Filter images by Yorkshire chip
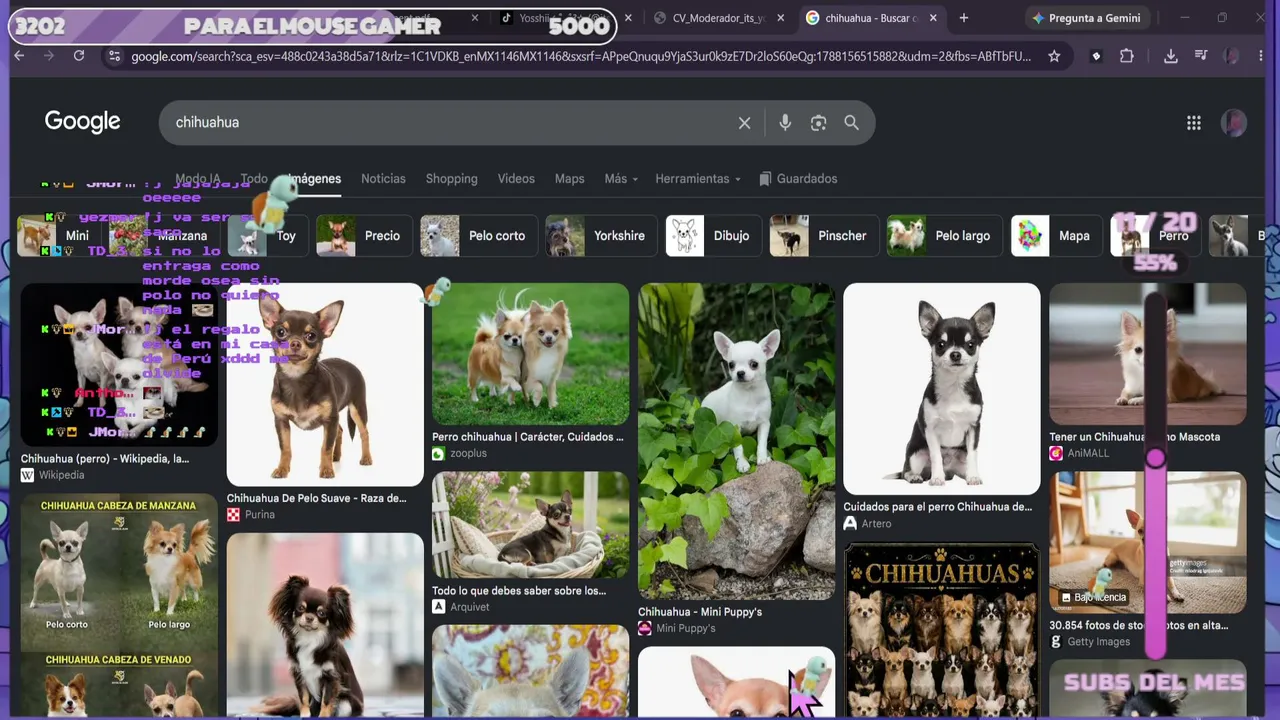The height and width of the screenshot is (720, 1280). click(601, 236)
